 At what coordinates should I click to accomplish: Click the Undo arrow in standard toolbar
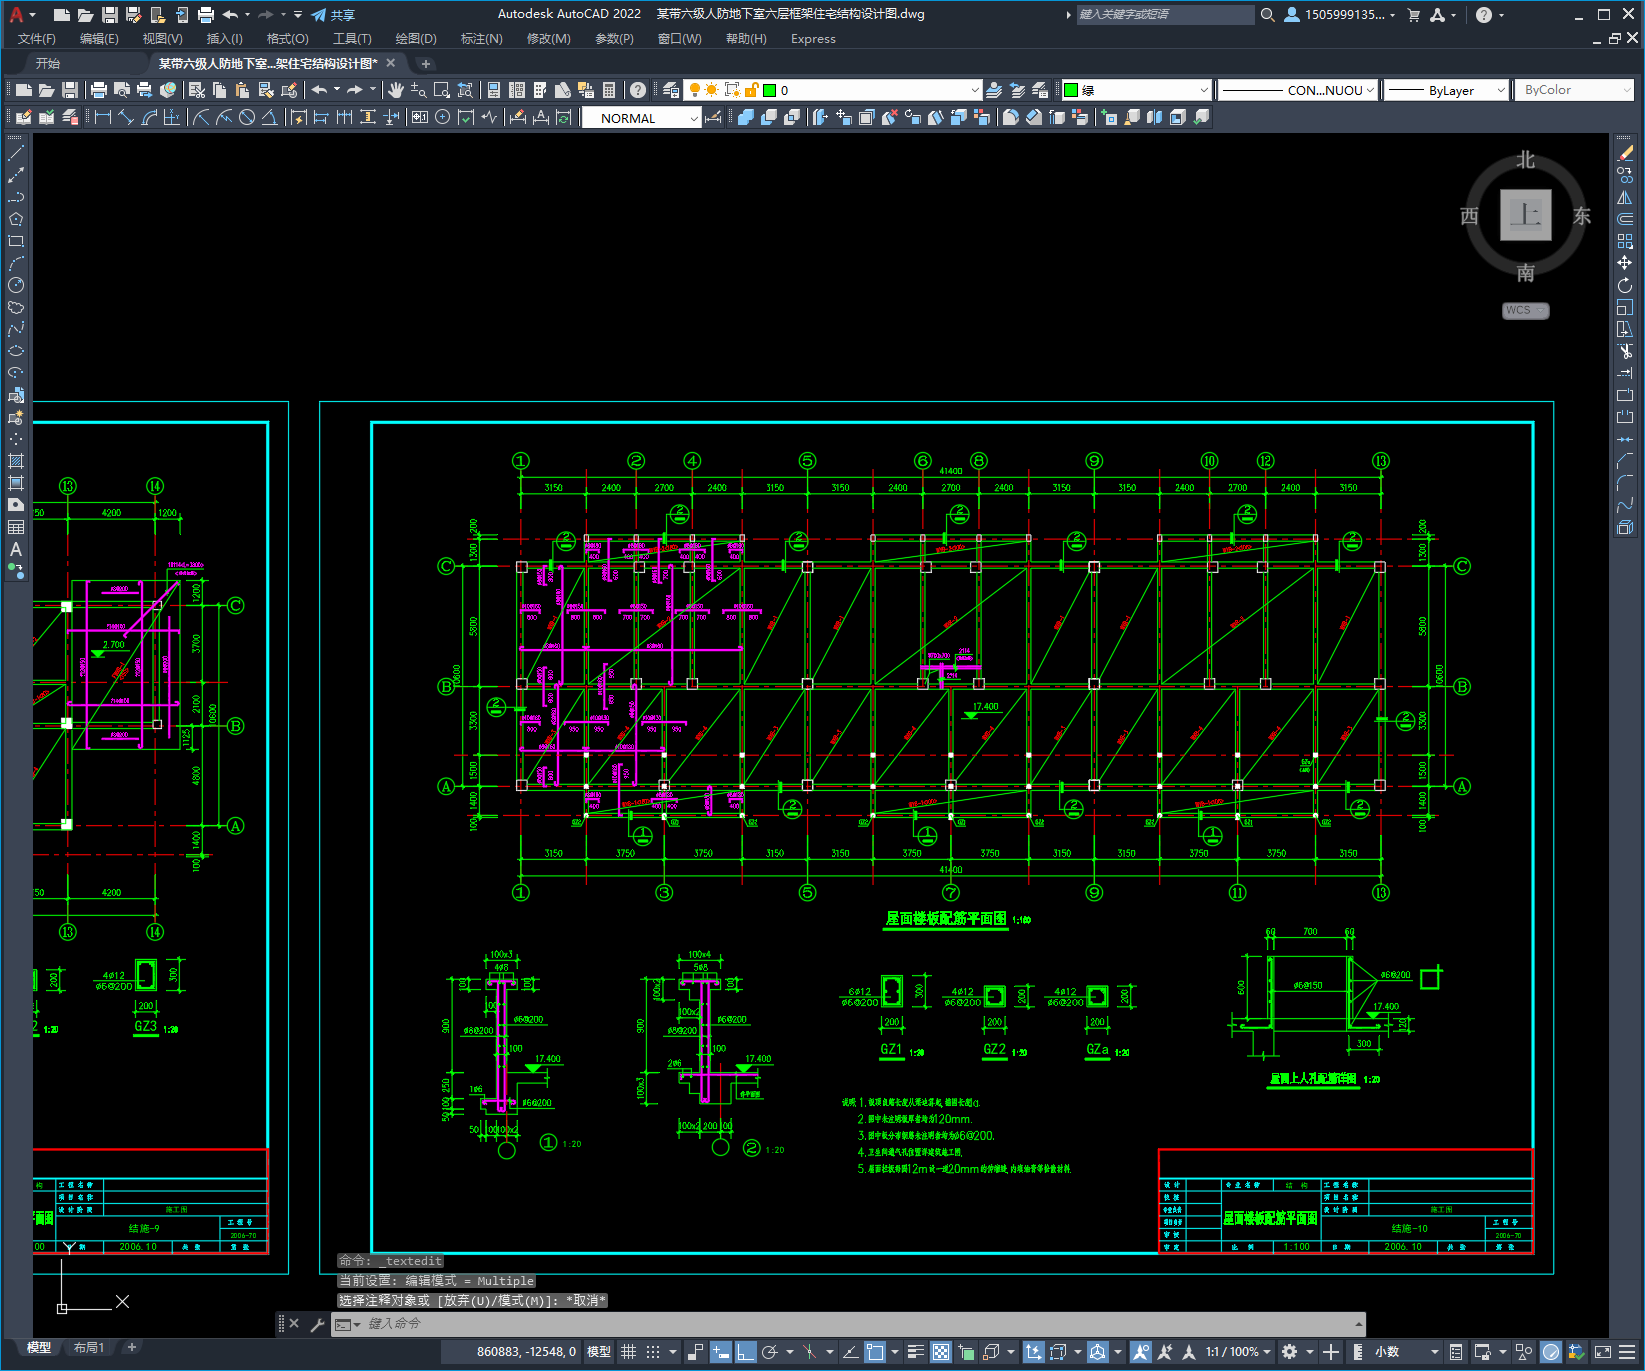pyautogui.click(x=320, y=90)
